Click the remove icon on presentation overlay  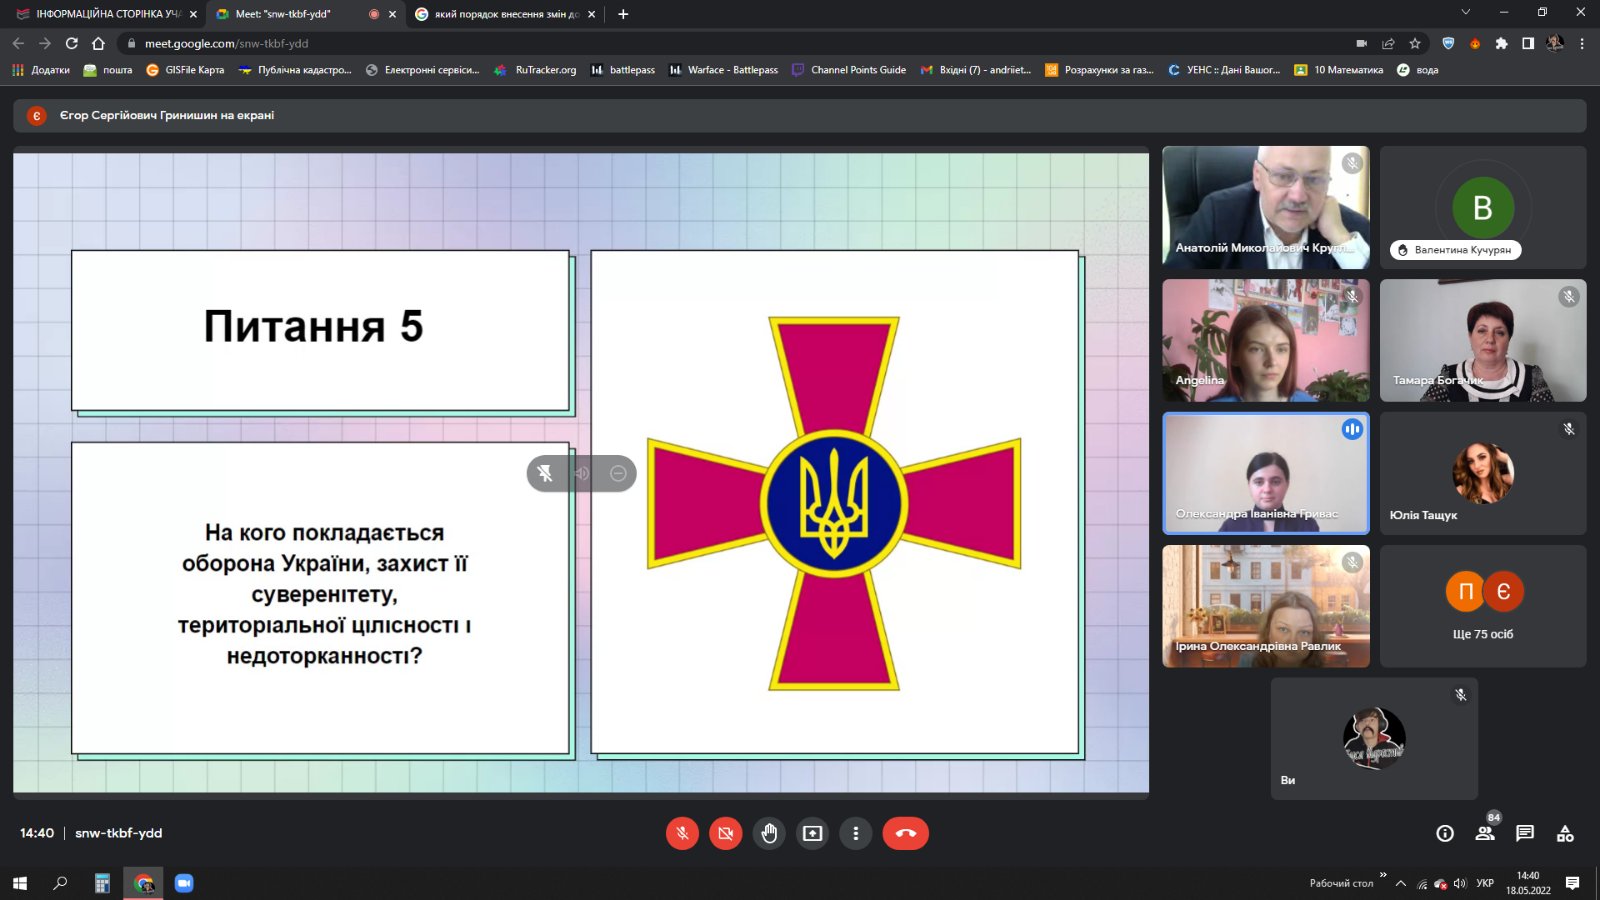pos(618,473)
